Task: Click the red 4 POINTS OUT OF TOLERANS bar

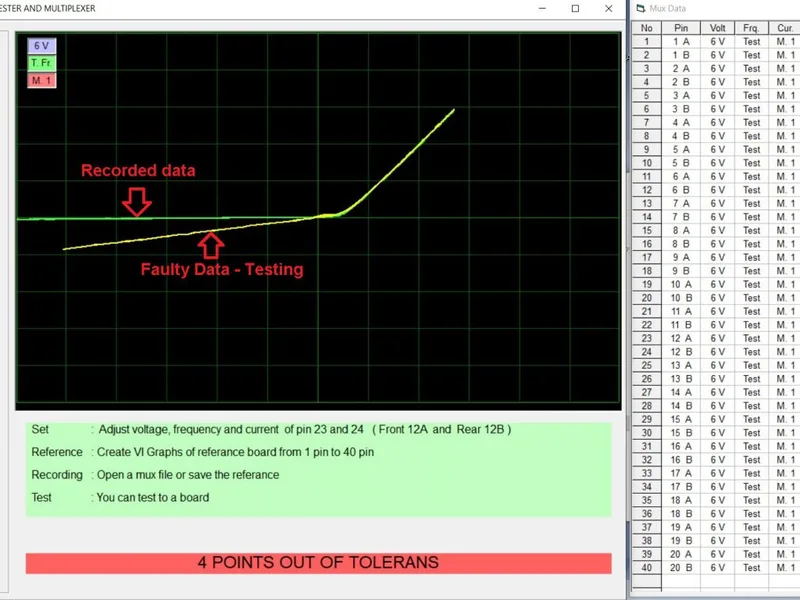Action: 318,563
